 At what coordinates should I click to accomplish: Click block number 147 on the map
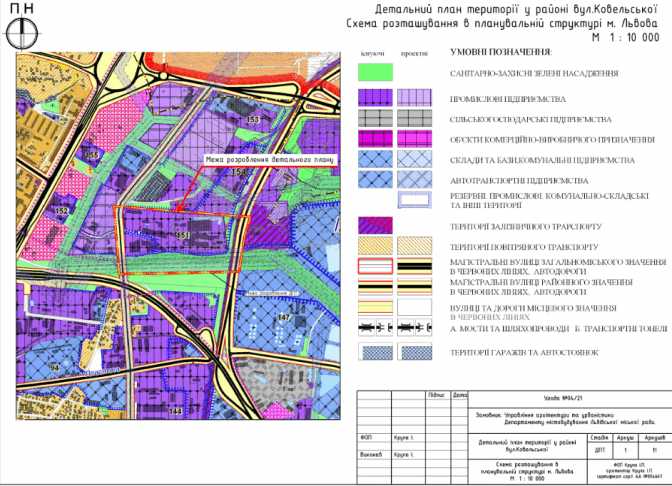283,316
